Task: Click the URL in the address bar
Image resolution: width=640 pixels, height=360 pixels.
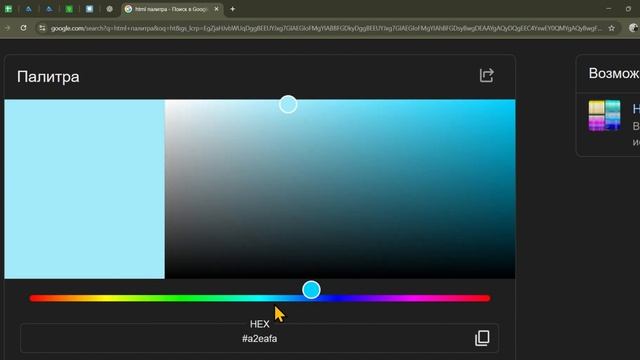Action: 326,28
